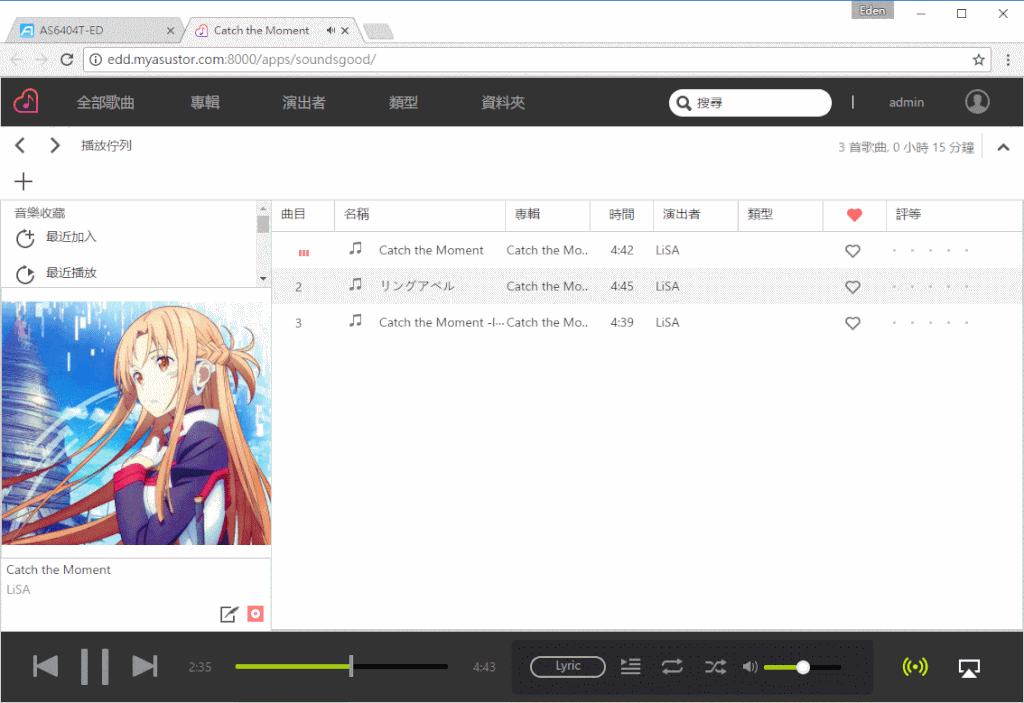Click the music note icon for Catch the Moment -Instrumental- row 3

pyautogui.click(x=355, y=320)
